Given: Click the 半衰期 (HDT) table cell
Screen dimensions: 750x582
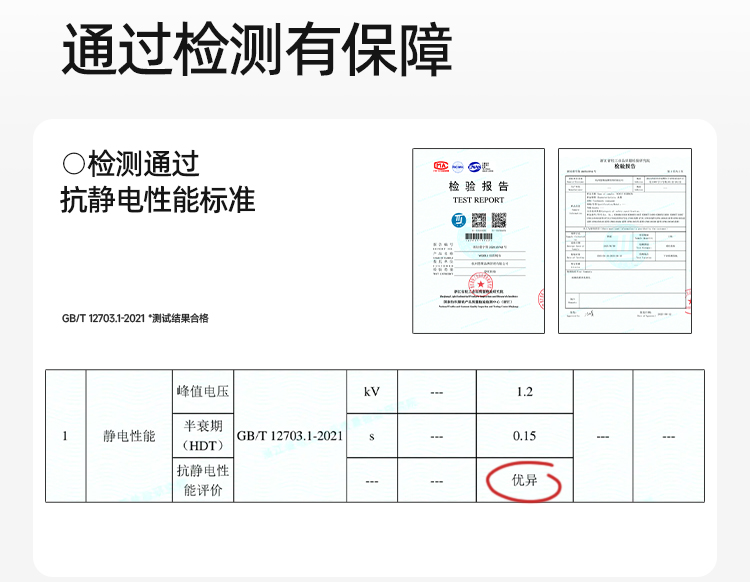Looking at the screenshot, I should pos(203,436).
